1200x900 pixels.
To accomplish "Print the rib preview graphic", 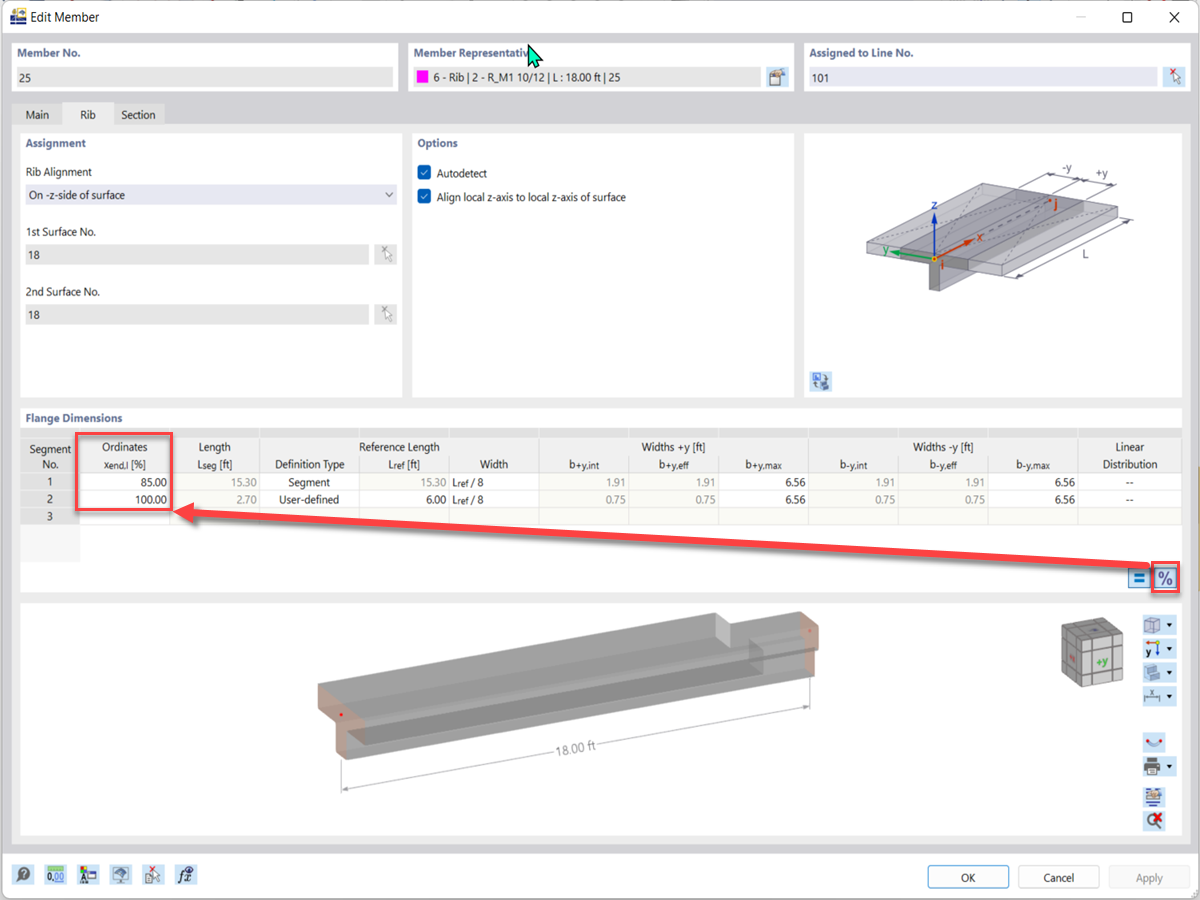I will [1152, 766].
